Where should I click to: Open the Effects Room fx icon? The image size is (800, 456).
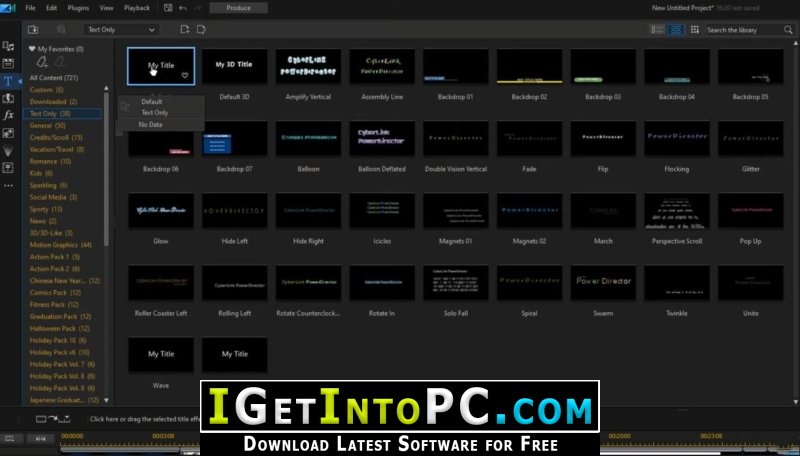click(x=8, y=115)
